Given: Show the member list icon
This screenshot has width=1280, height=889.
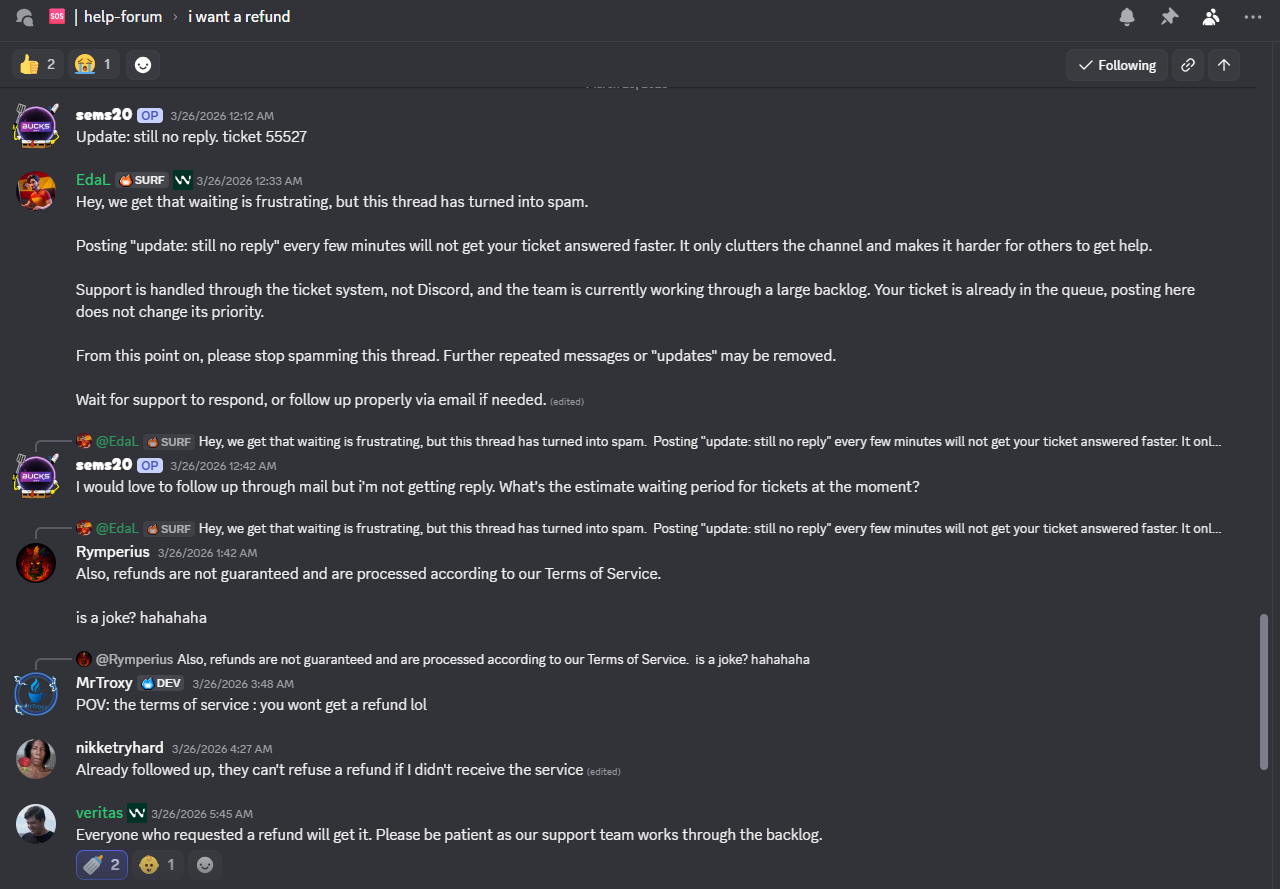Looking at the screenshot, I should click(1211, 17).
